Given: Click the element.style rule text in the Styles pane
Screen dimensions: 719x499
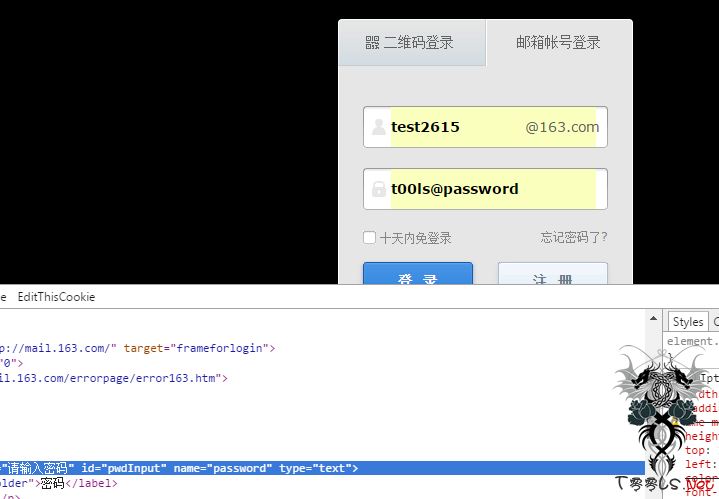Looking at the screenshot, I should pyautogui.click(x=692, y=341).
